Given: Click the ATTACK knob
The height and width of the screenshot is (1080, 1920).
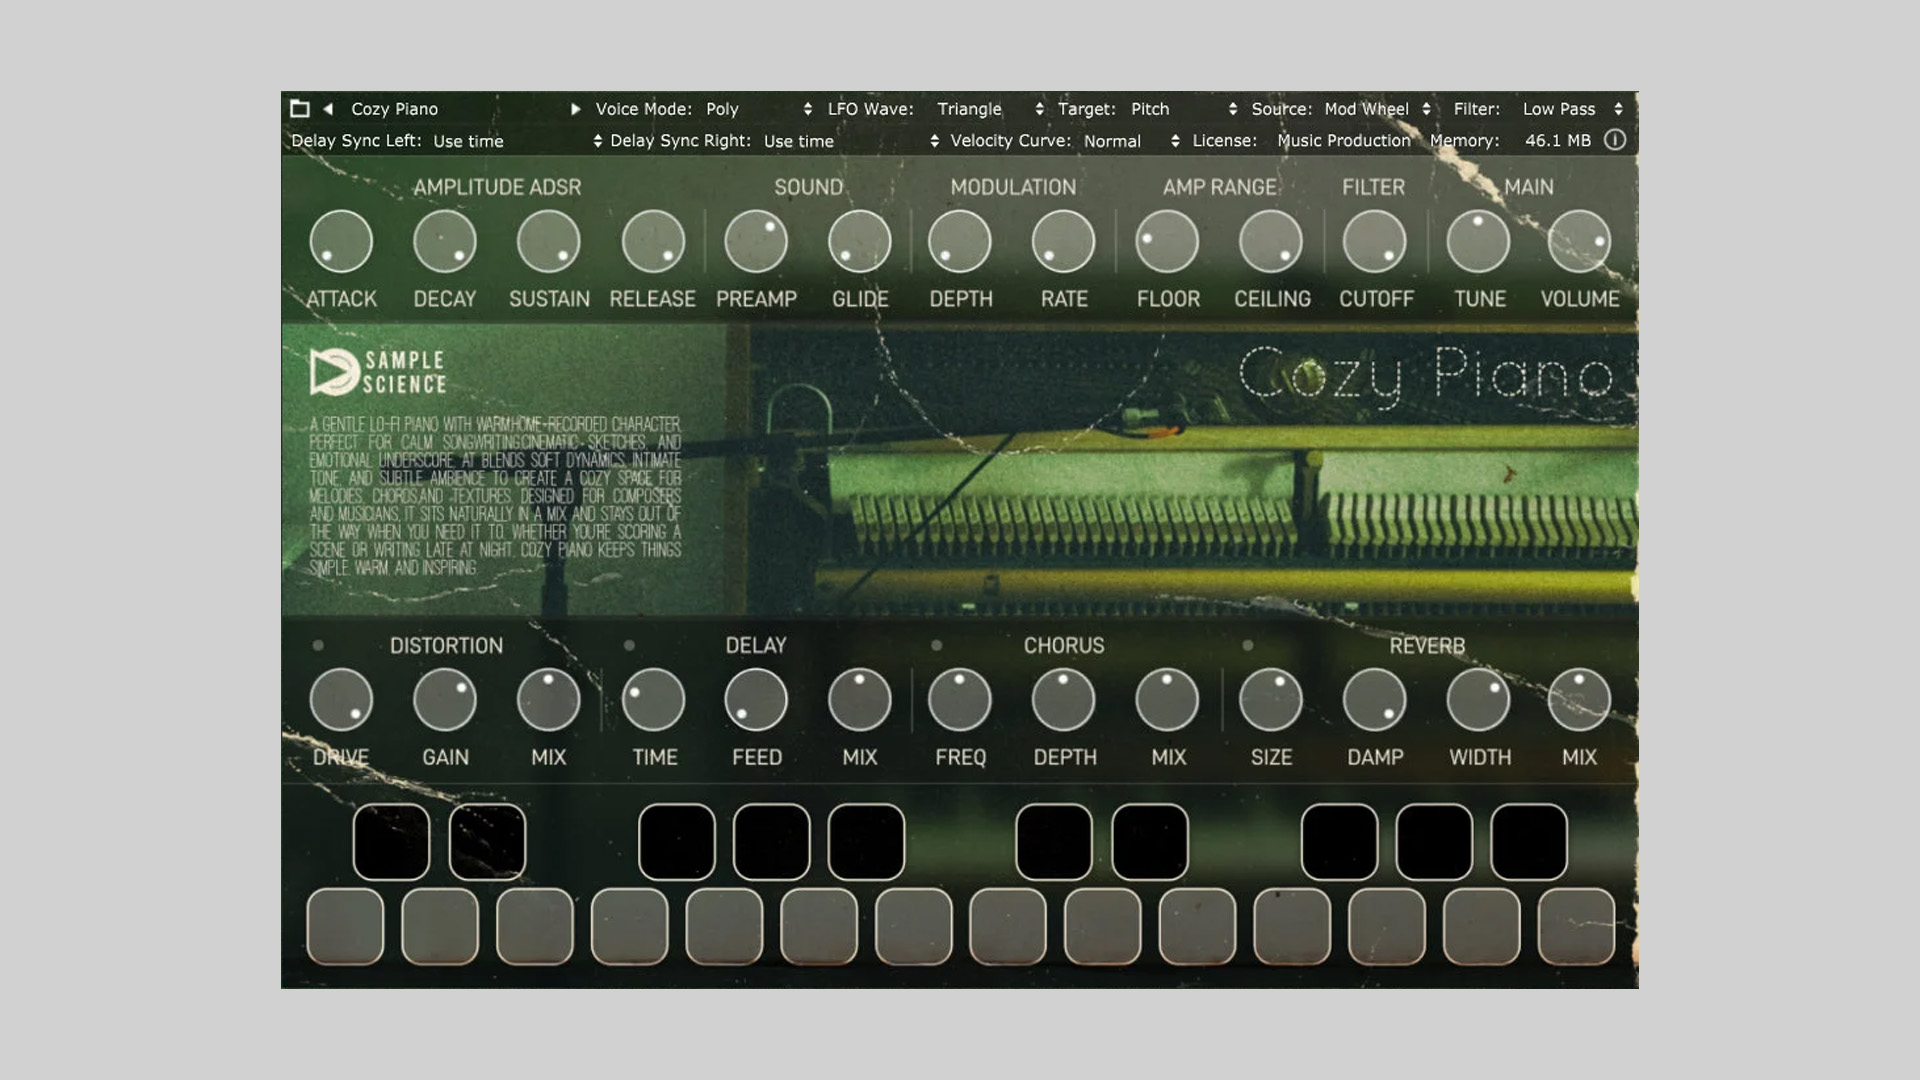Looking at the screenshot, I should (341, 242).
